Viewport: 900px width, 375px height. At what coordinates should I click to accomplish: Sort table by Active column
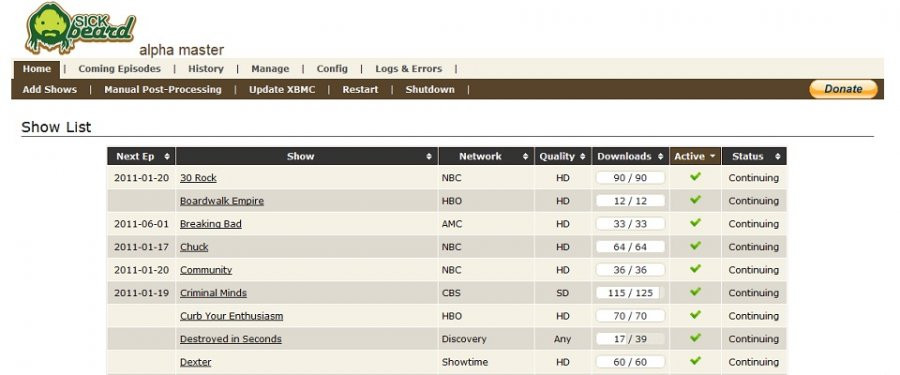point(695,156)
